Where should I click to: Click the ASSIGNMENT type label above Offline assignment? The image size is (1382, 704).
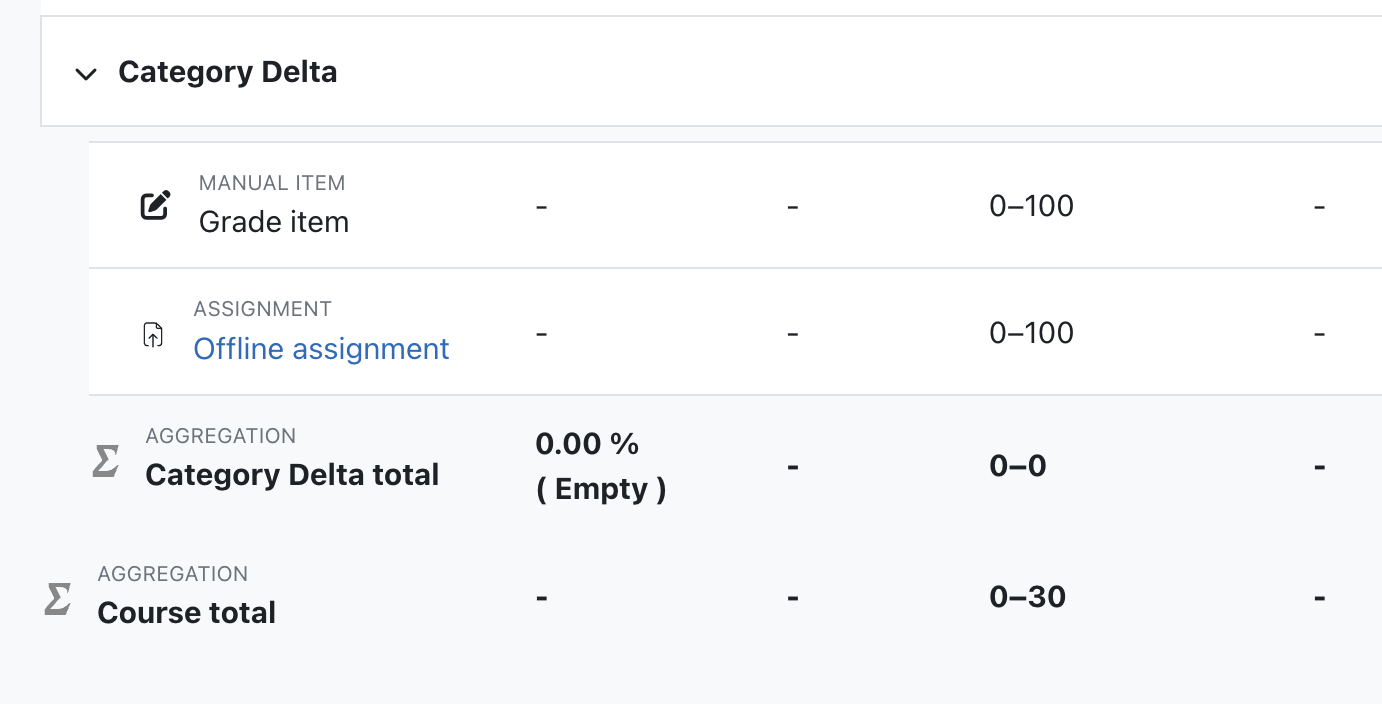tap(263, 309)
